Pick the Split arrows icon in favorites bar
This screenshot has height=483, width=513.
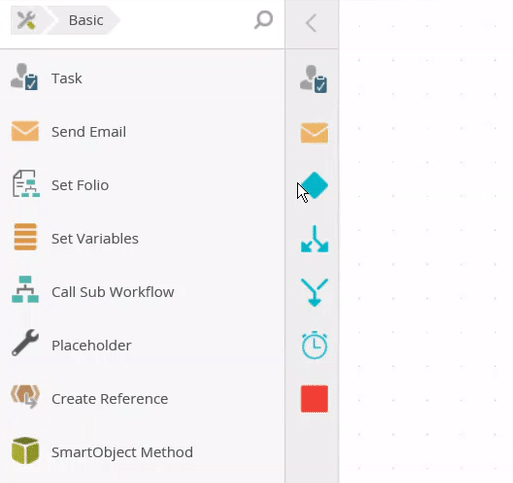click(315, 239)
